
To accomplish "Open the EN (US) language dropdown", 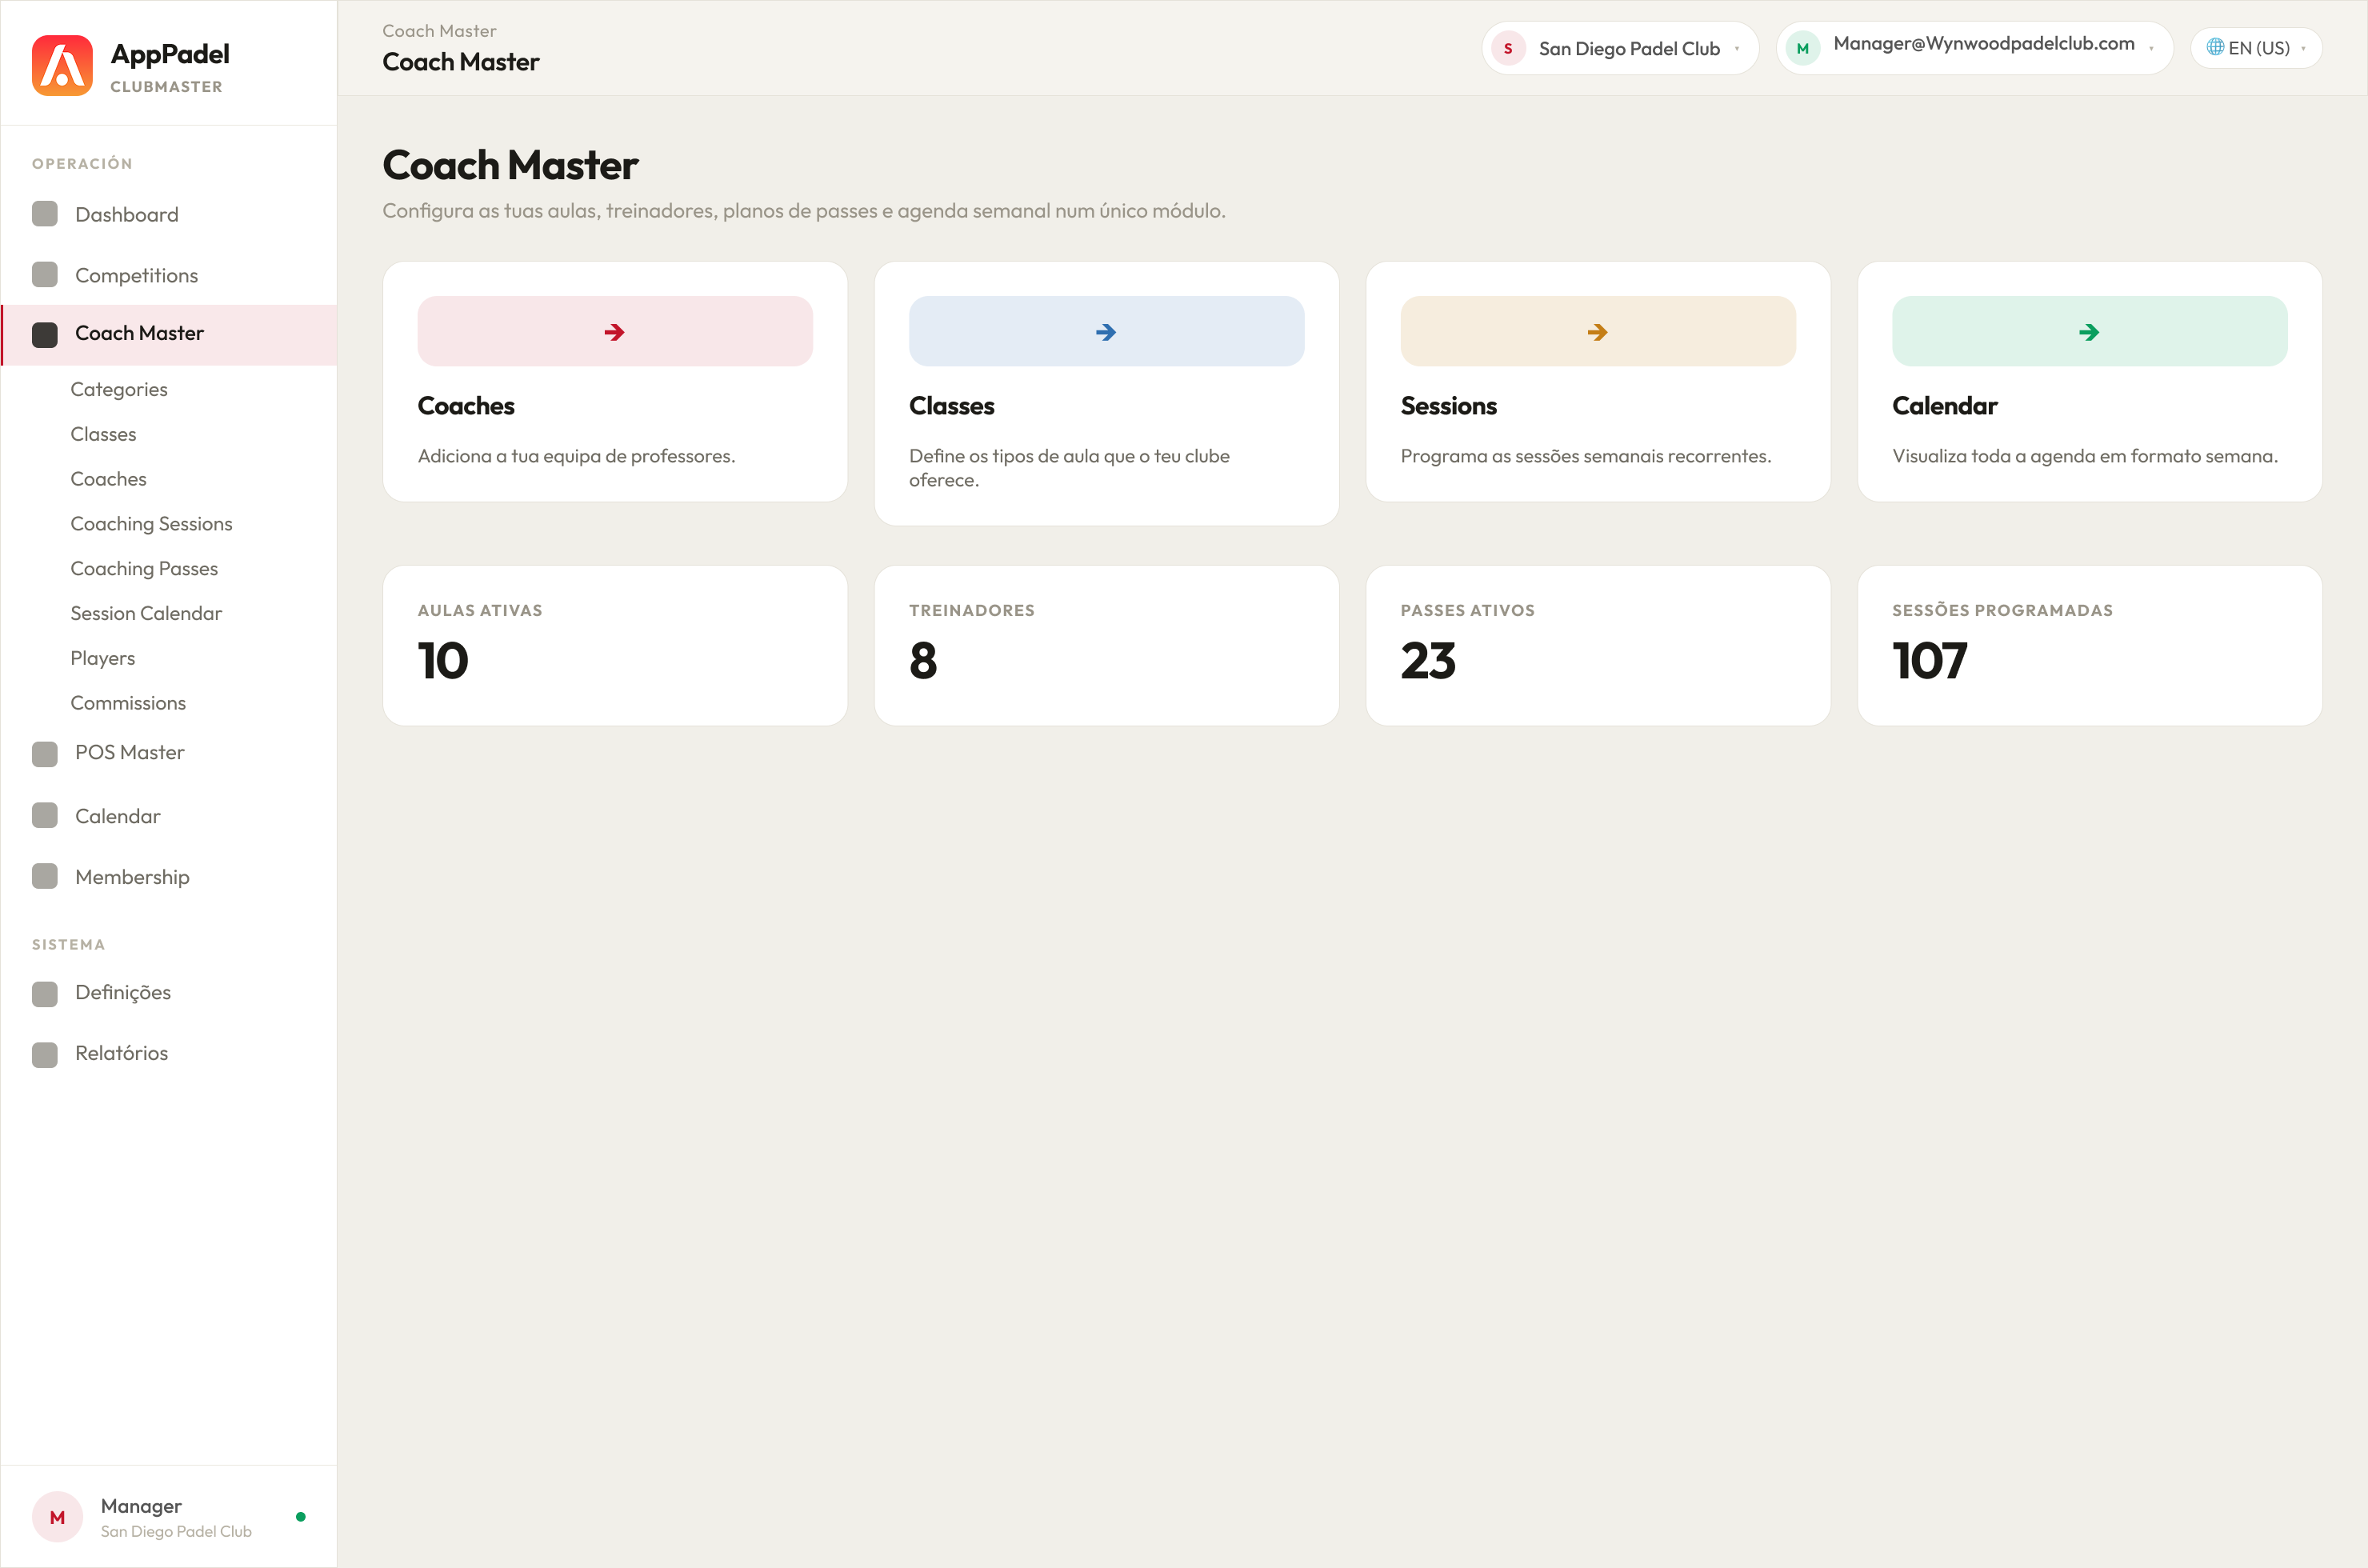I will 2256,48.
